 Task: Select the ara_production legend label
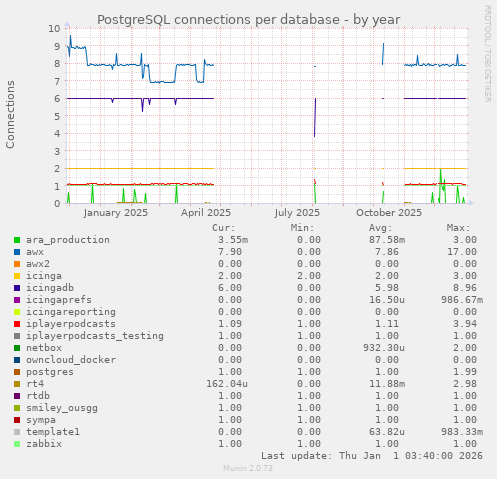(68, 240)
